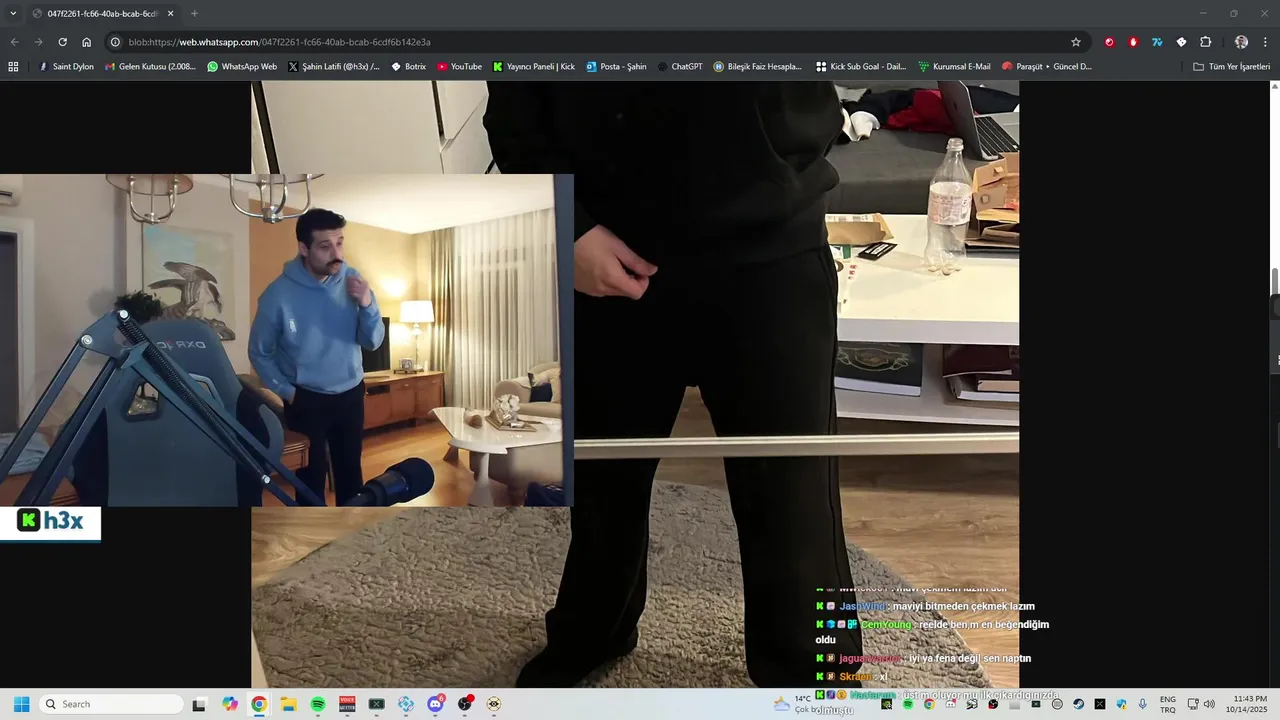The height and width of the screenshot is (720, 1280).
Task: Close the 047f2261 tab
Action: click(170, 13)
